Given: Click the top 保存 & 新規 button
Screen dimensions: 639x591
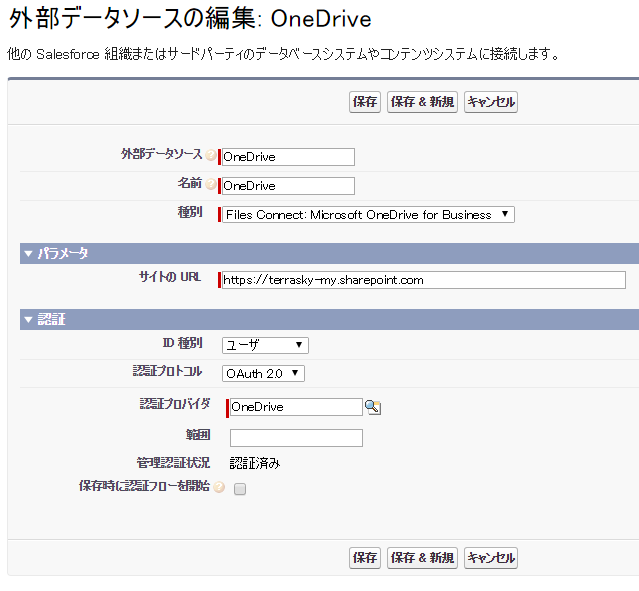Looking at the screenshot, I should click(x=422, y=102).
